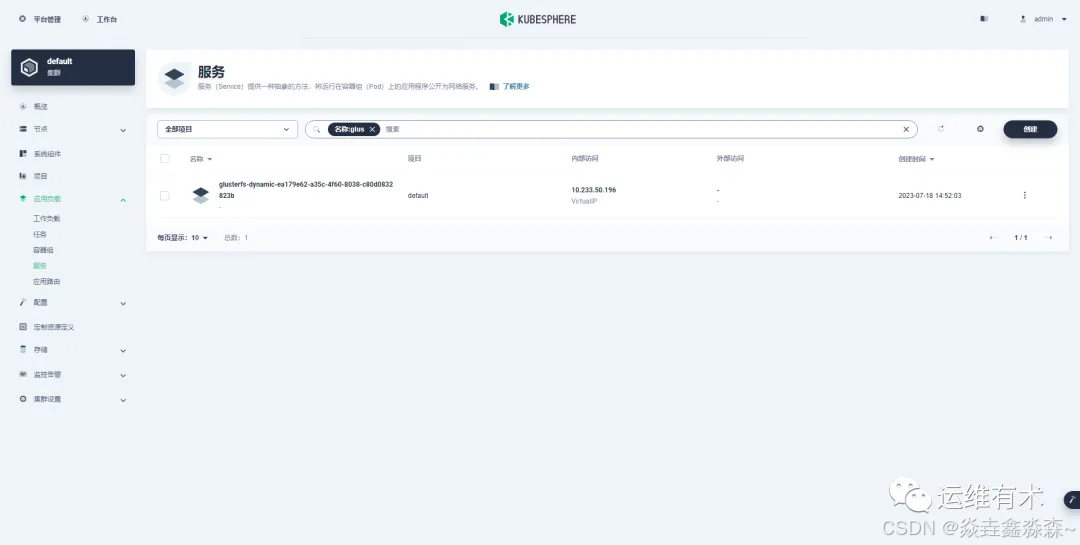
Task: Click the default project cell
Action: pyautogui.click(x=417, y=196)
